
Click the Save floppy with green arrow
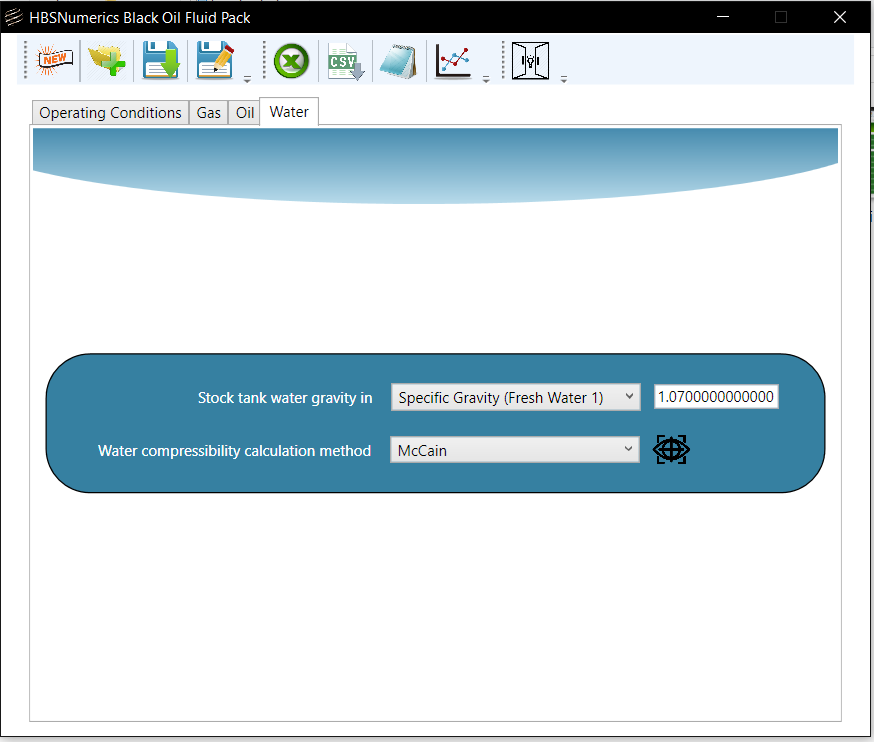(x=161, y=60)
